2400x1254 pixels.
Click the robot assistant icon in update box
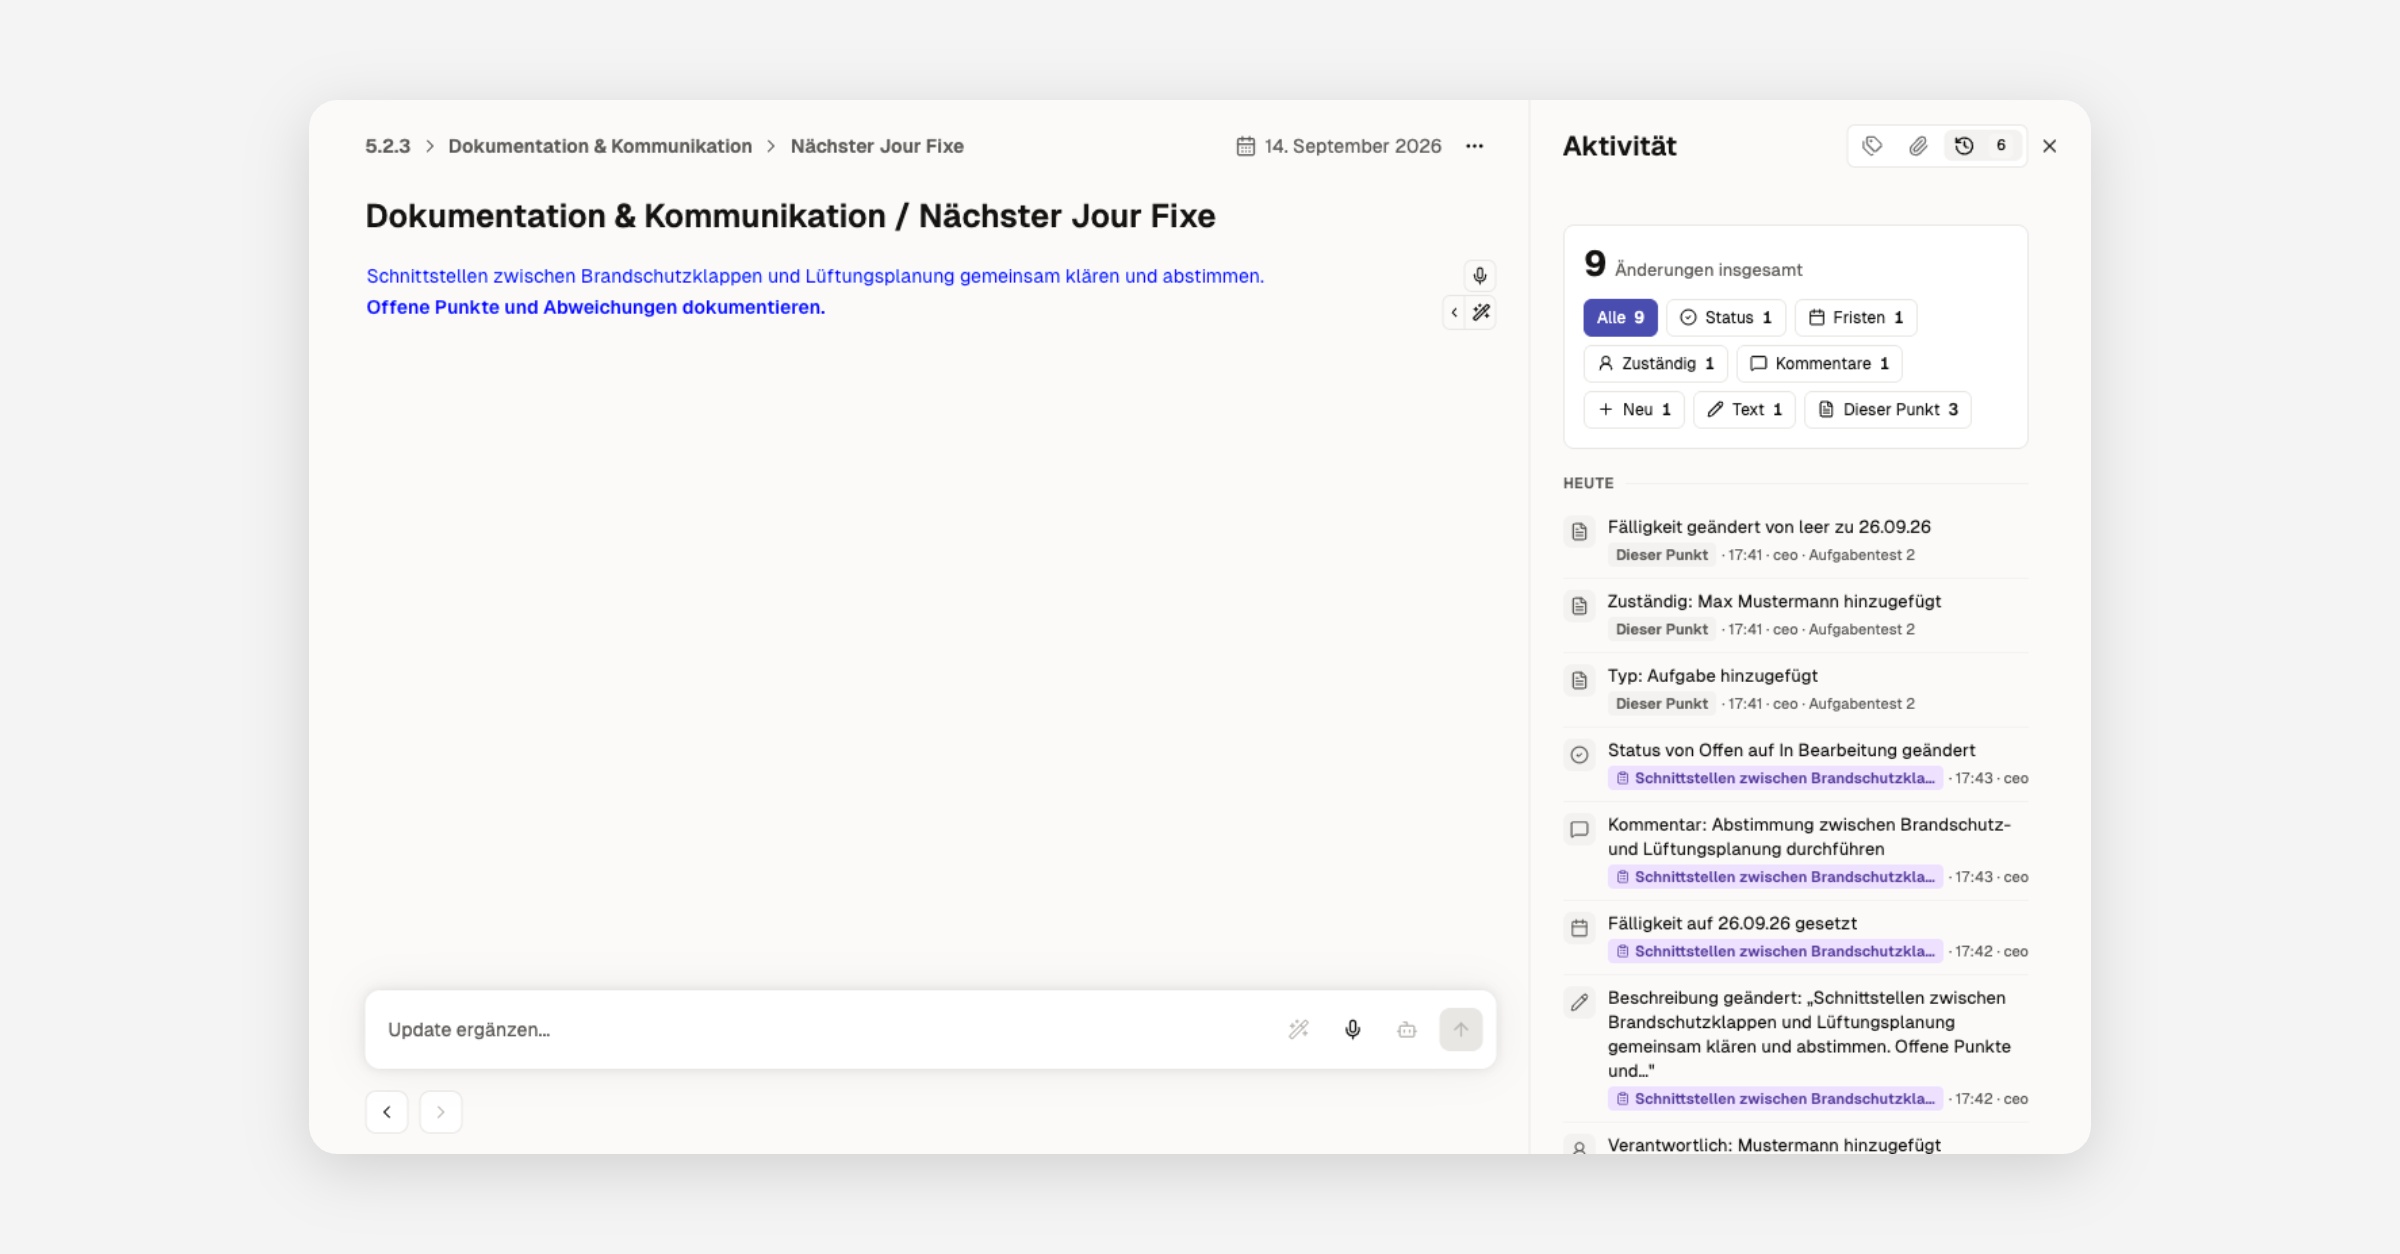(1406, 1029)
